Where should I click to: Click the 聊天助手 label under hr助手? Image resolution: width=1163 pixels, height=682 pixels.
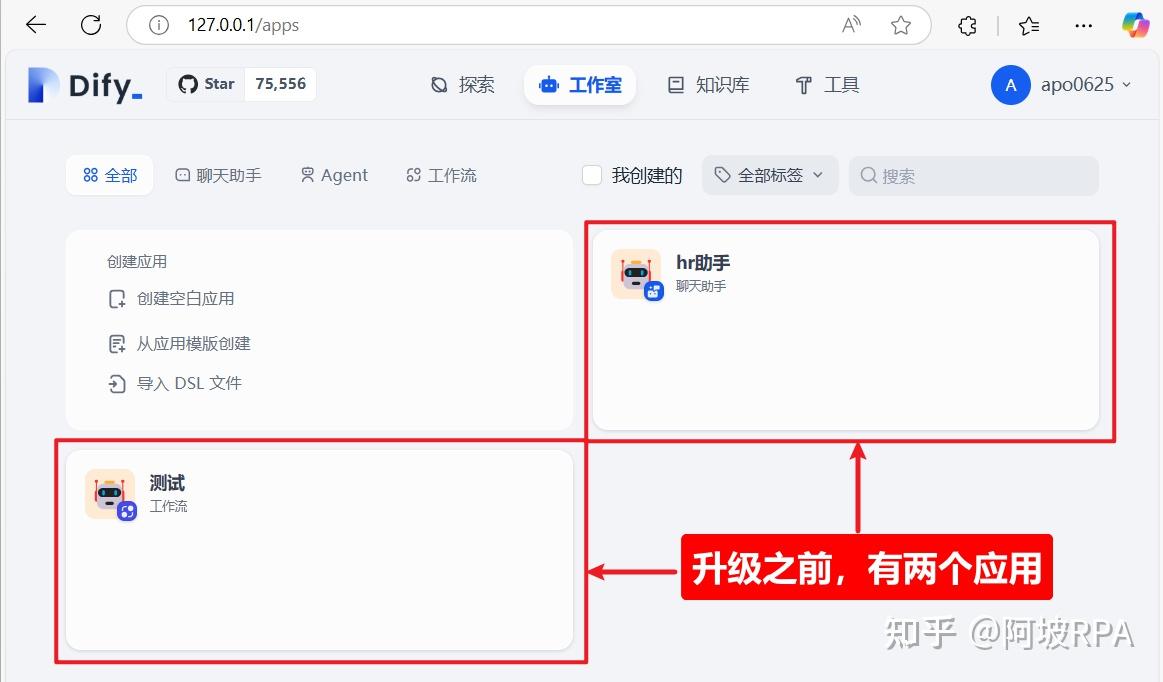701,286
